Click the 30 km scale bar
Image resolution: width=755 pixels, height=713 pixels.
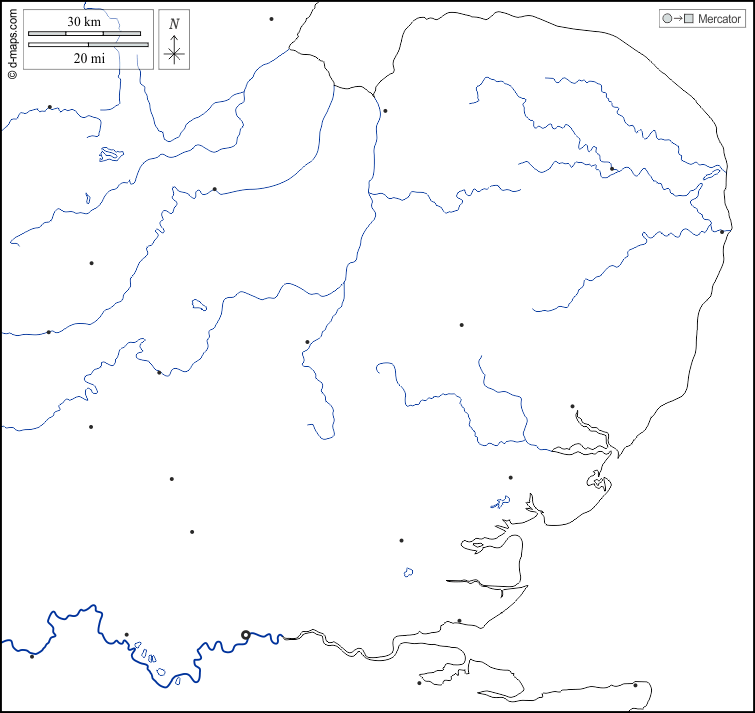point(84,33)
